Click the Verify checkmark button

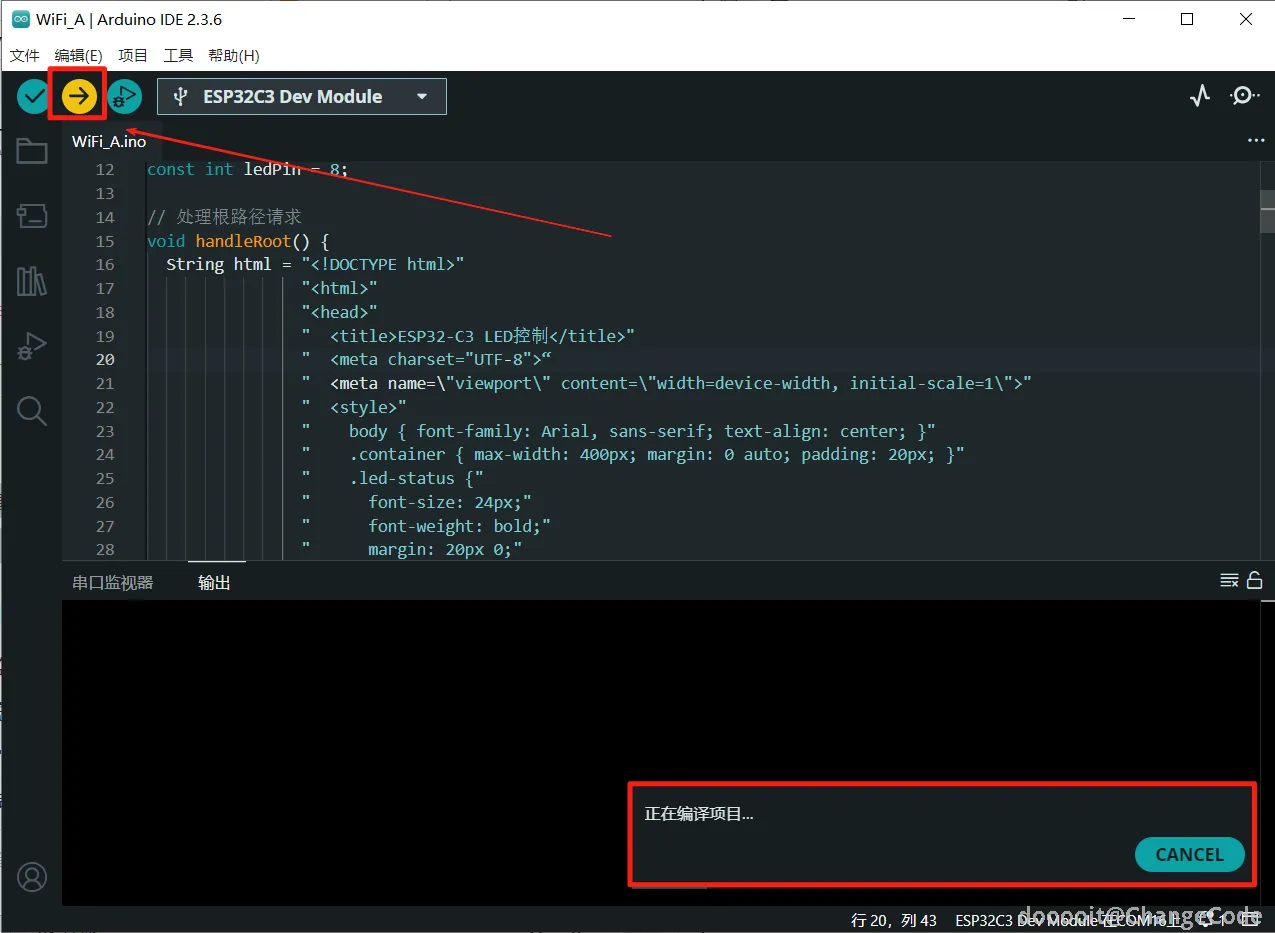click(34, 96)
